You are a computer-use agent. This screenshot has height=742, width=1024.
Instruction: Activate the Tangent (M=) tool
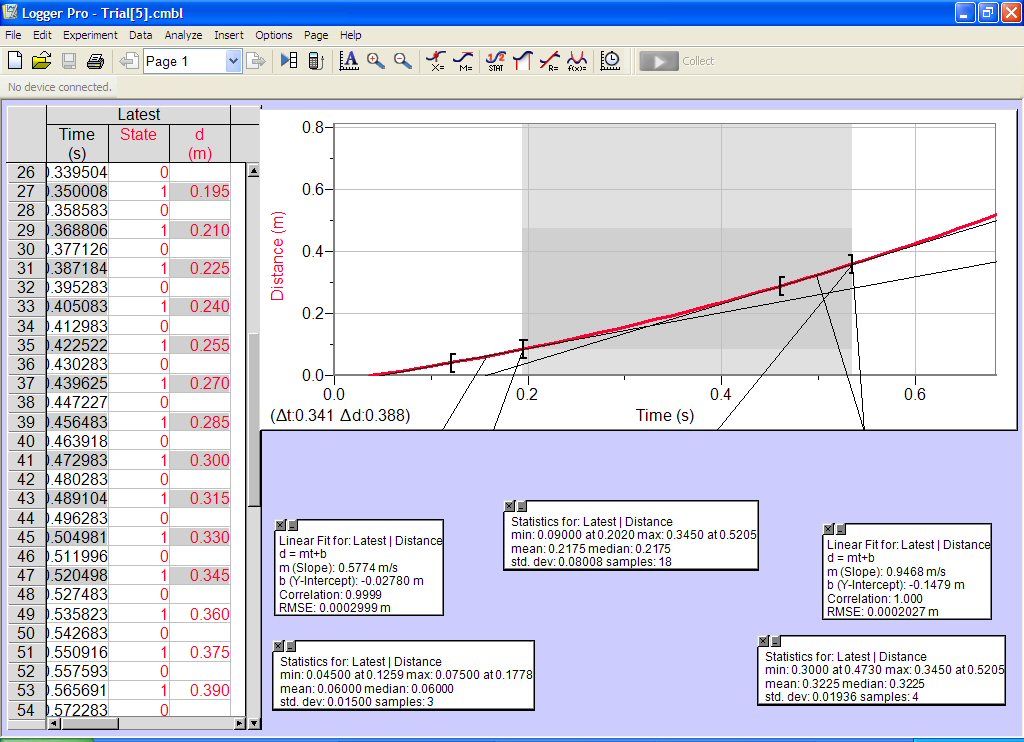coord(463,61)
